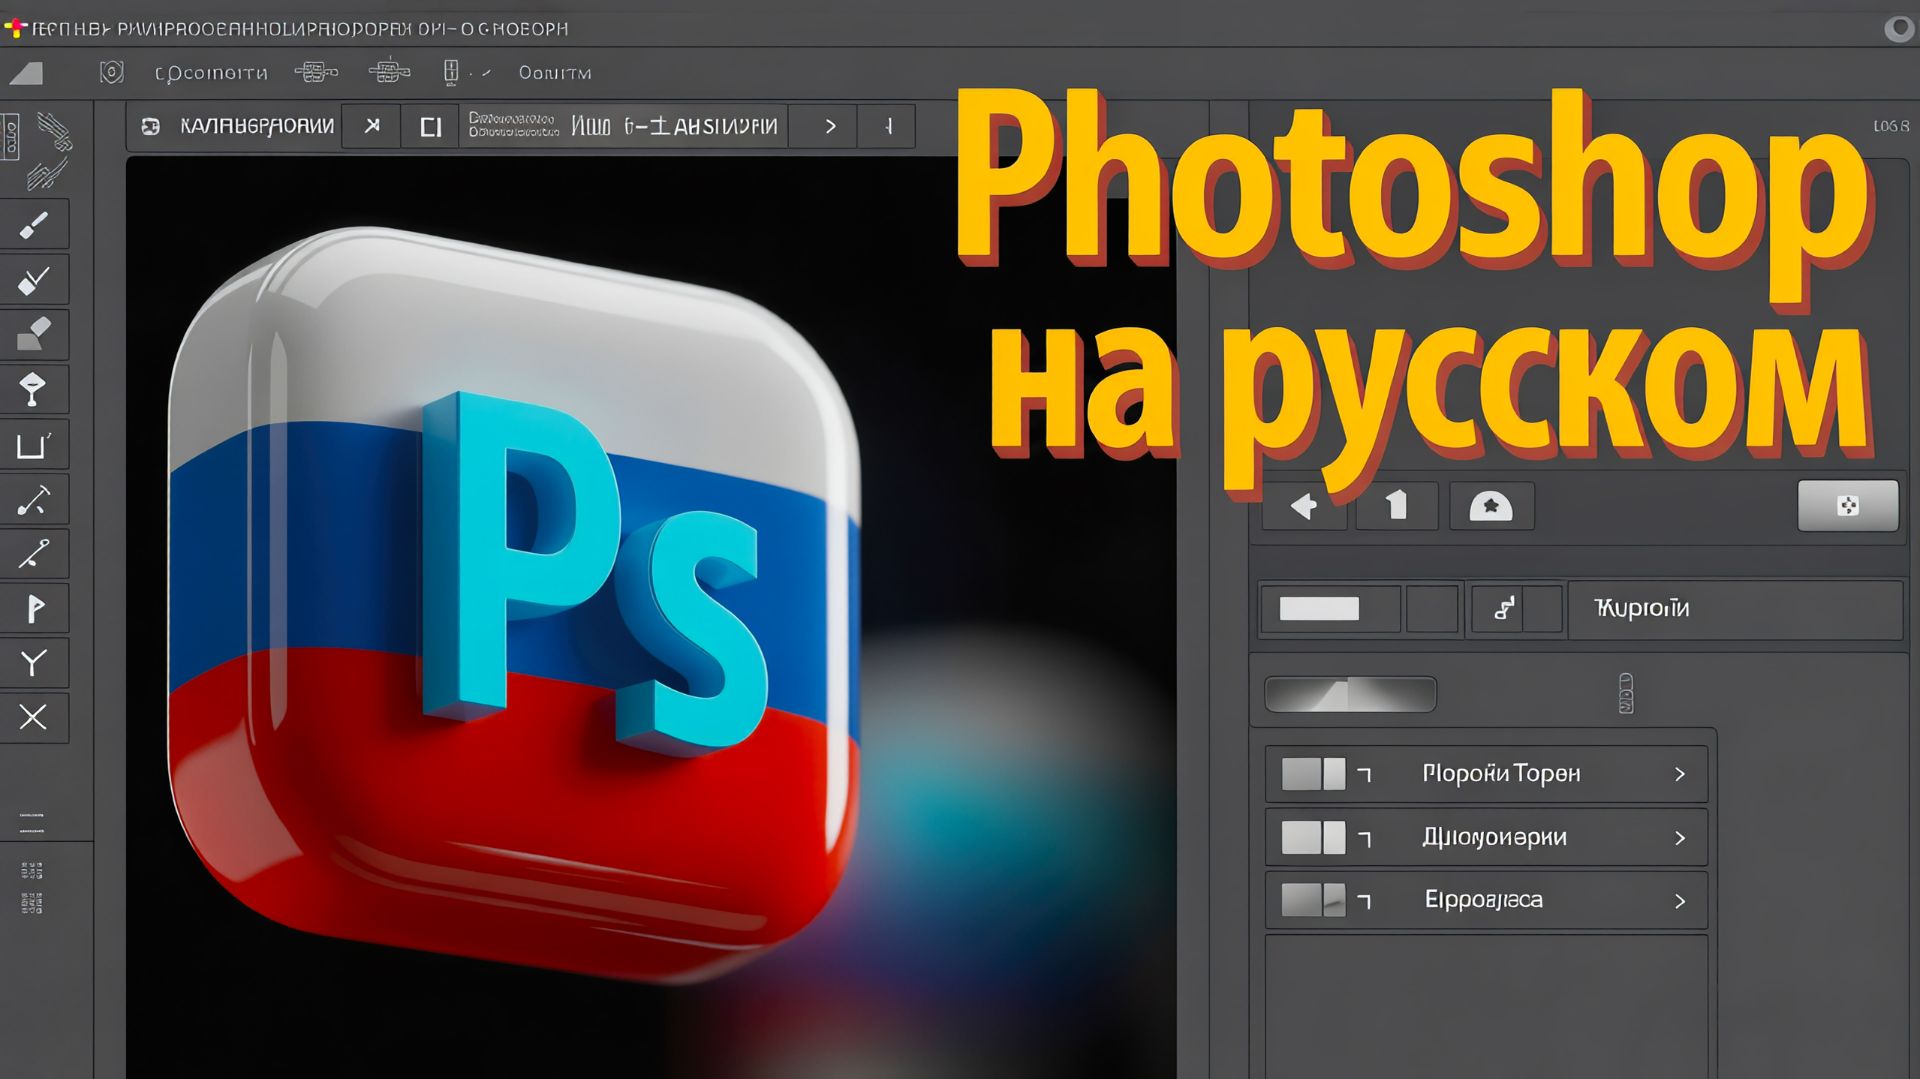Image resolution: width=1920 pixels, height=1079 pixels.
Task: Select the Marquee selection tool
Action: (x=35, y=444)
